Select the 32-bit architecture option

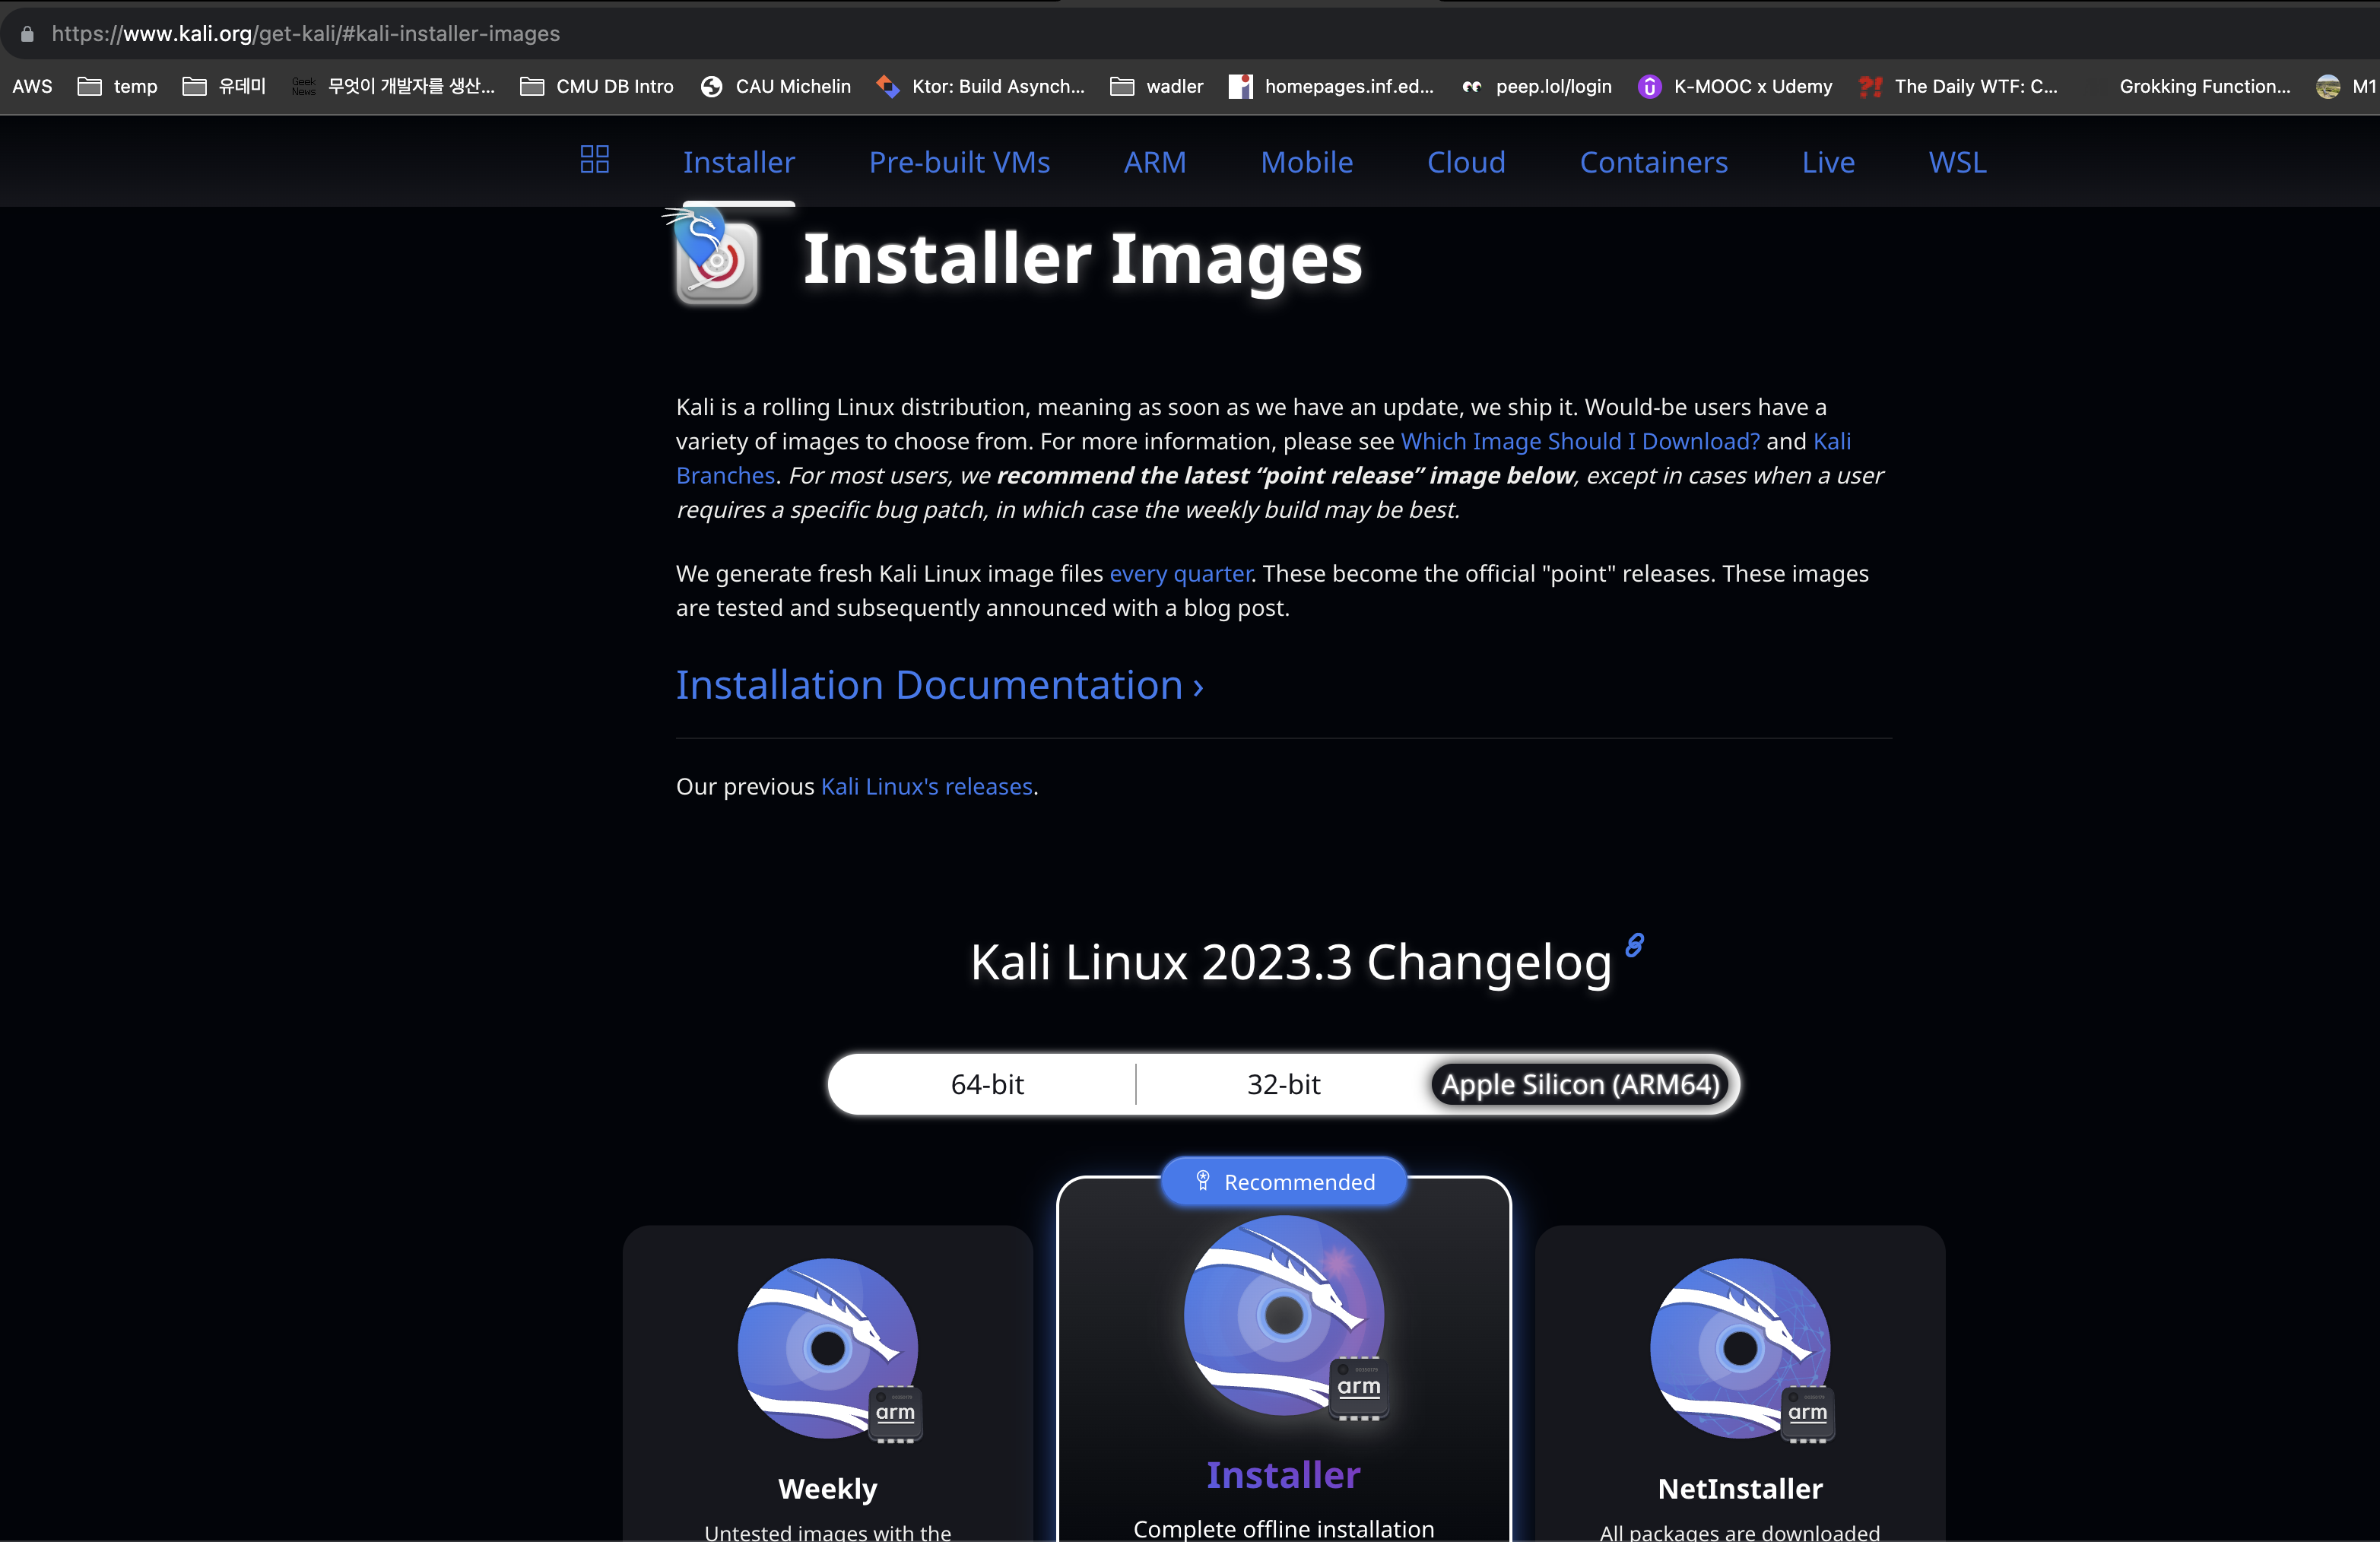tap(1283, 1084)
